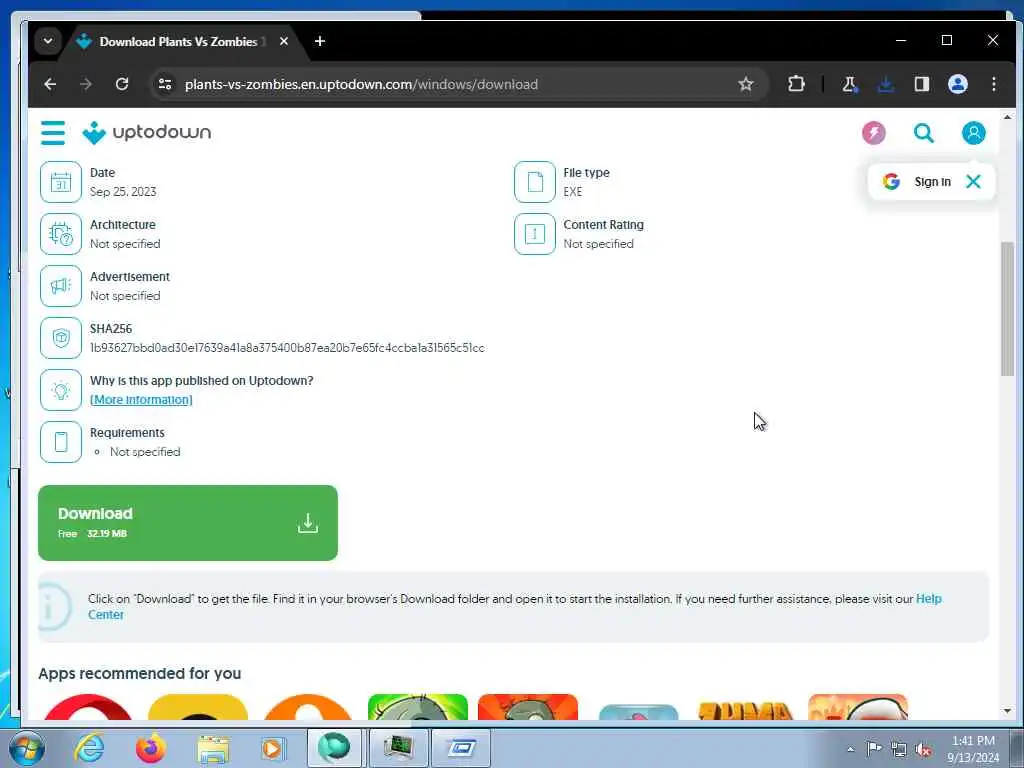The width and height of the screenshot is (1024, 768).
Task: Click the SHA256 hash value text
Action: [287, 348]
